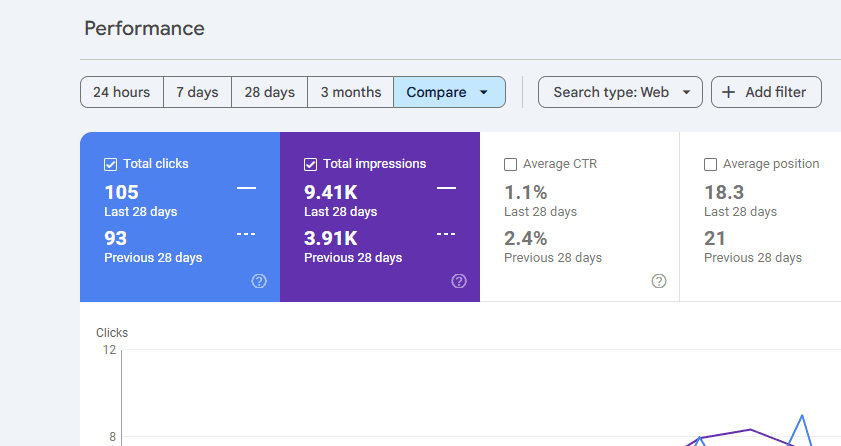Click dashed line legend beside 3.91K impressions
Viewport: 841px width, 446px height.
pyautogui.click(x=446, y=234)
